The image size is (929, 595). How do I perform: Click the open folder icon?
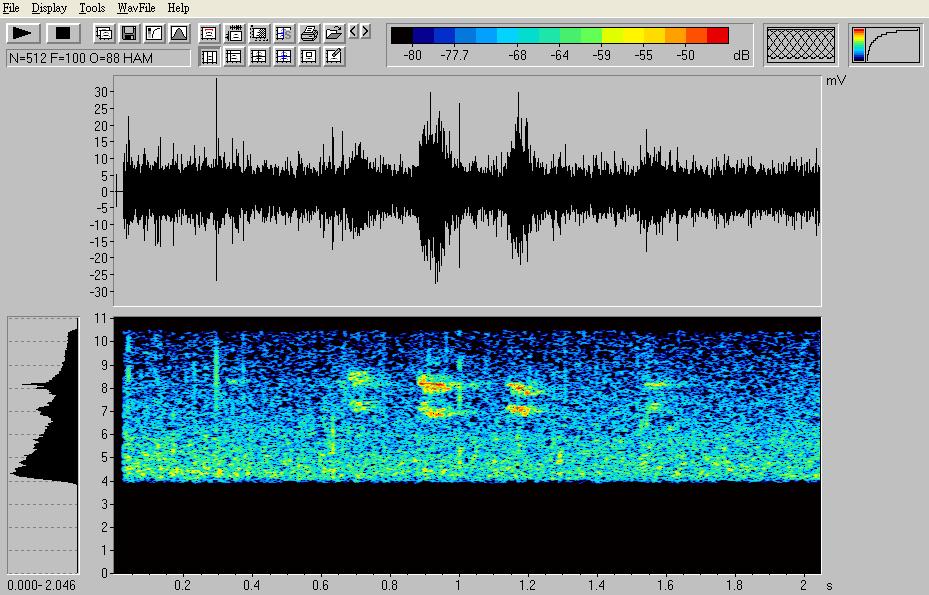(x=334, y=33)
